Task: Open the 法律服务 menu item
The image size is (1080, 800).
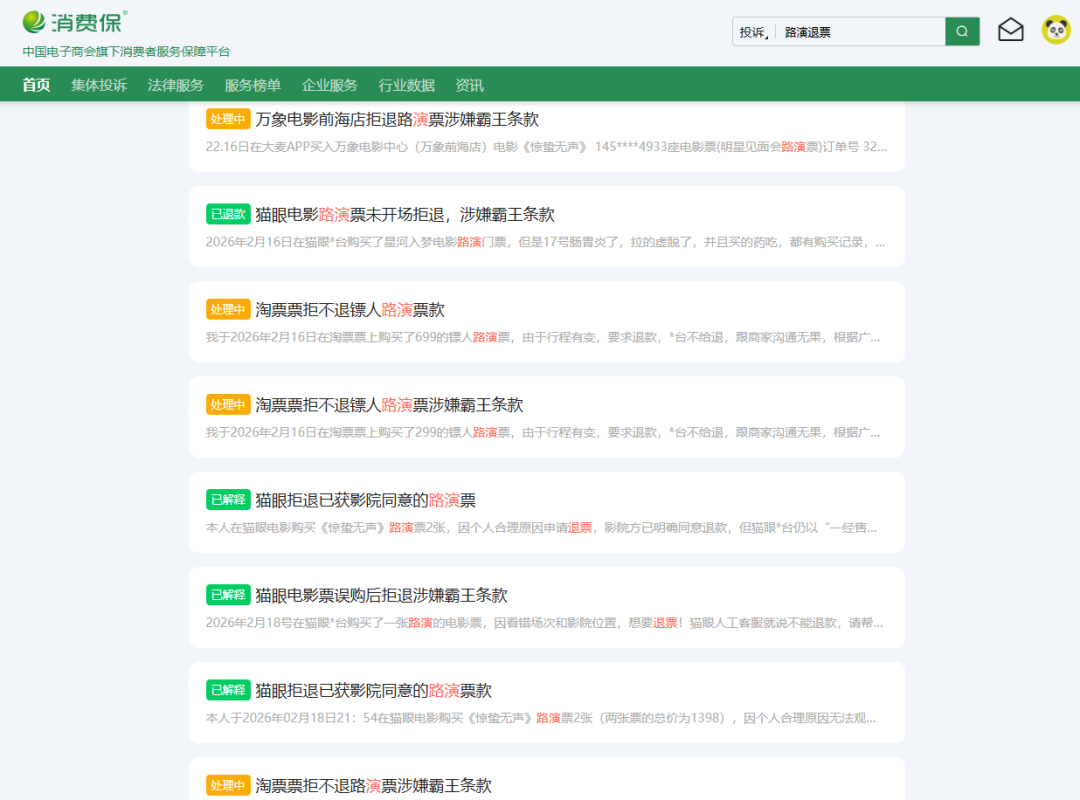Action: click(x=176, y=85)
